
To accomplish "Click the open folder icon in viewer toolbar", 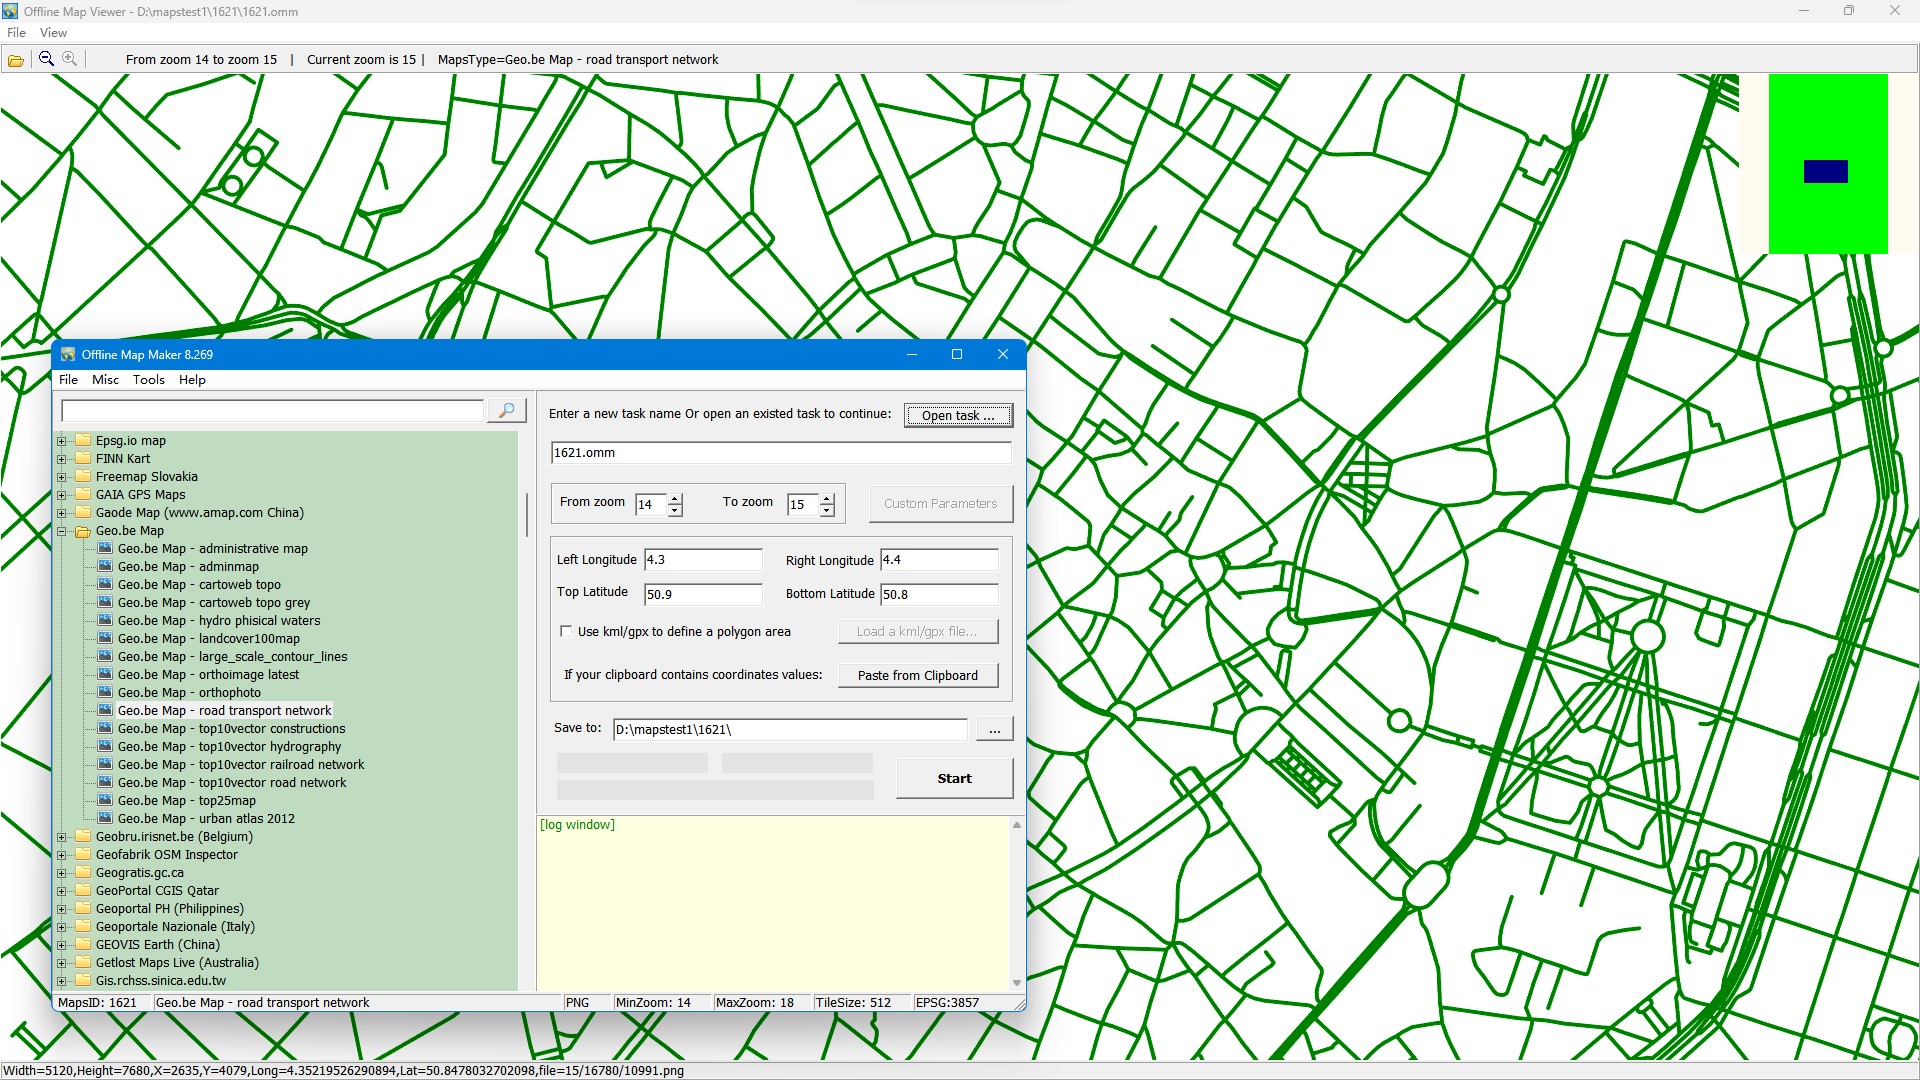I will click(16, 60).
